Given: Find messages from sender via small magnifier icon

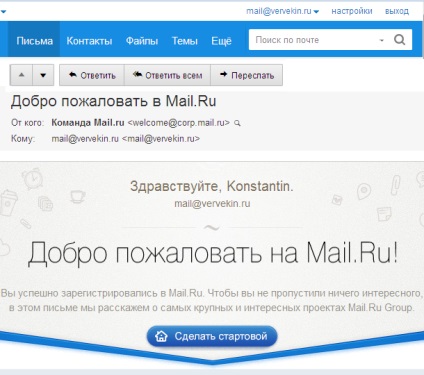Looking at the screenshot, I should pos(237,123).
